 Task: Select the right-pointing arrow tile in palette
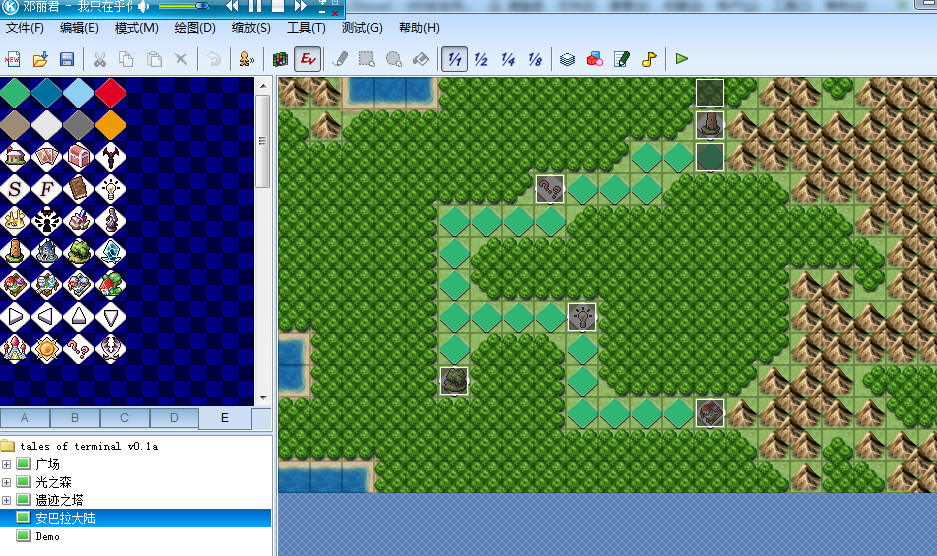(15, 316)
